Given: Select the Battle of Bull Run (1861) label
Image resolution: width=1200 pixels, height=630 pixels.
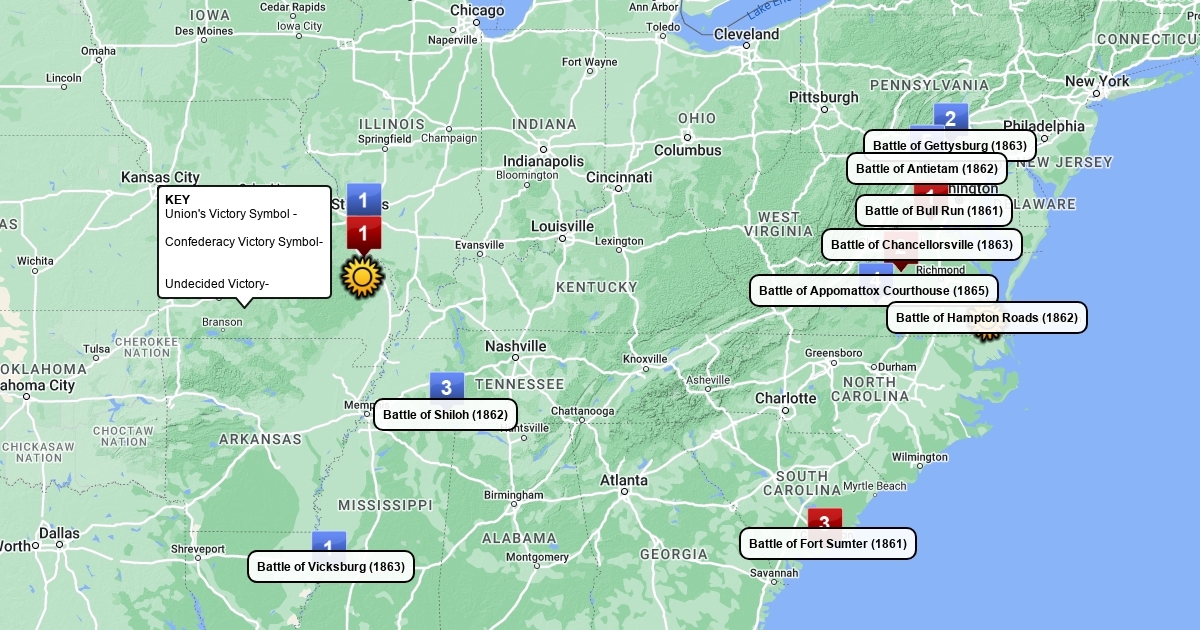Looking at the screenshot, I should (933, 211).
